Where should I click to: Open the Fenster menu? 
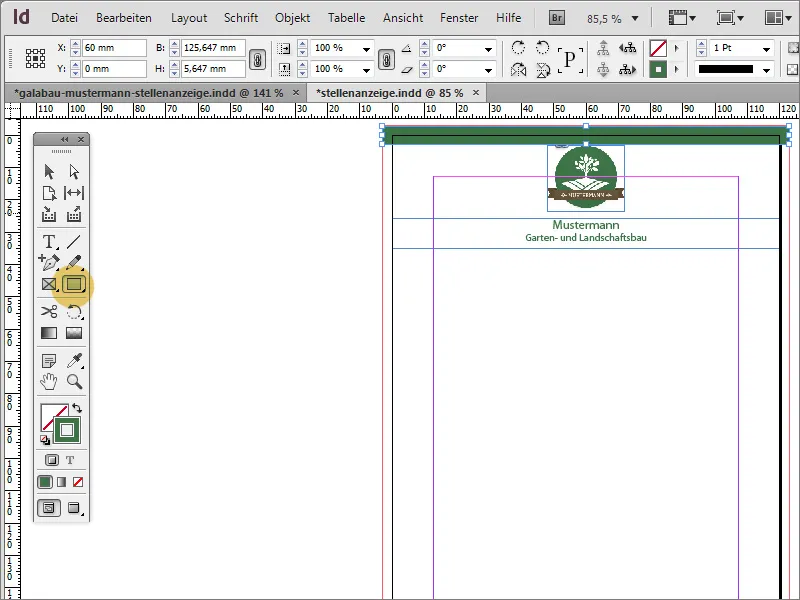click(459, 18)
